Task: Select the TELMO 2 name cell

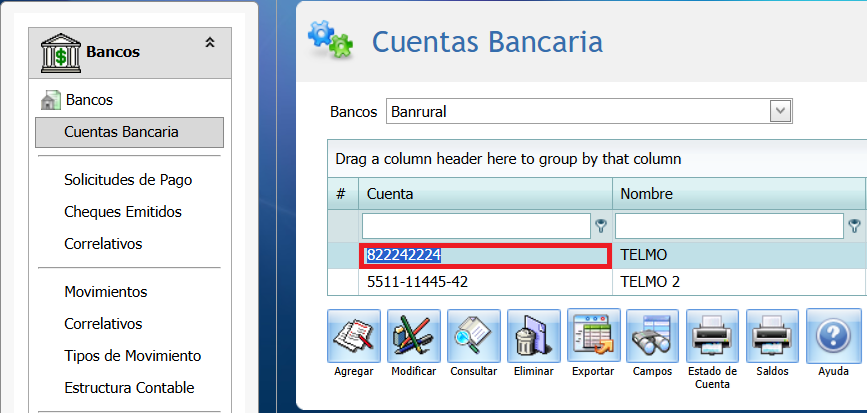Action: (739, 283)
